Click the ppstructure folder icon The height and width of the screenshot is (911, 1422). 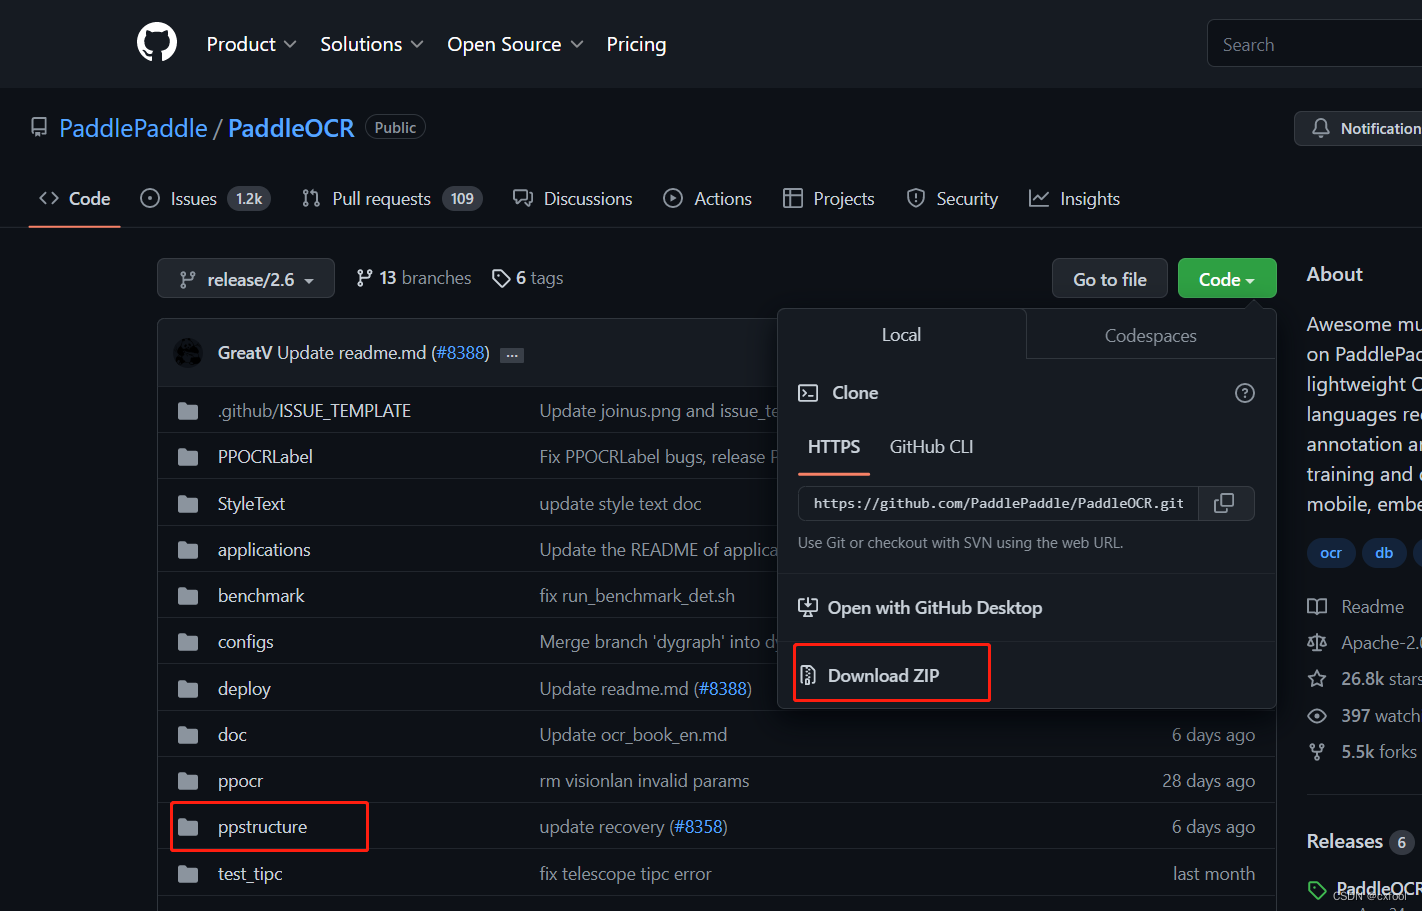click(188, 827)
